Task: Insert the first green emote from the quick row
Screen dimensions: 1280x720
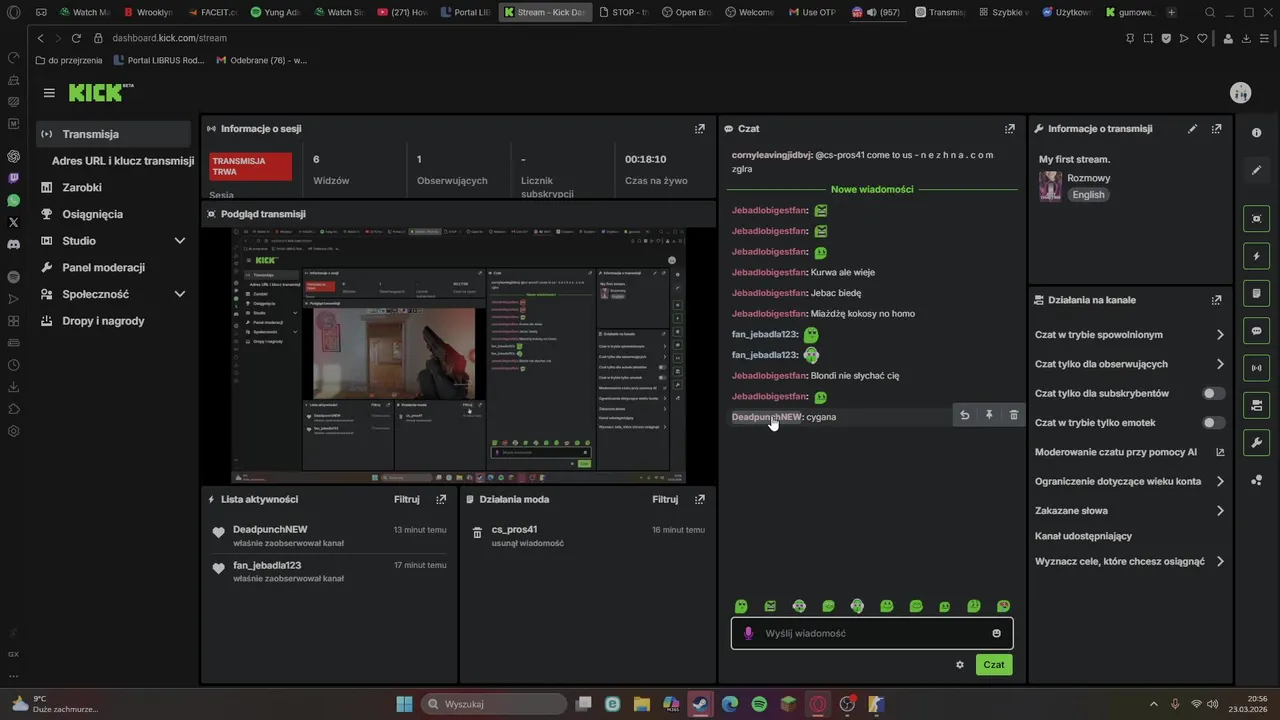Action: [741, 606]
